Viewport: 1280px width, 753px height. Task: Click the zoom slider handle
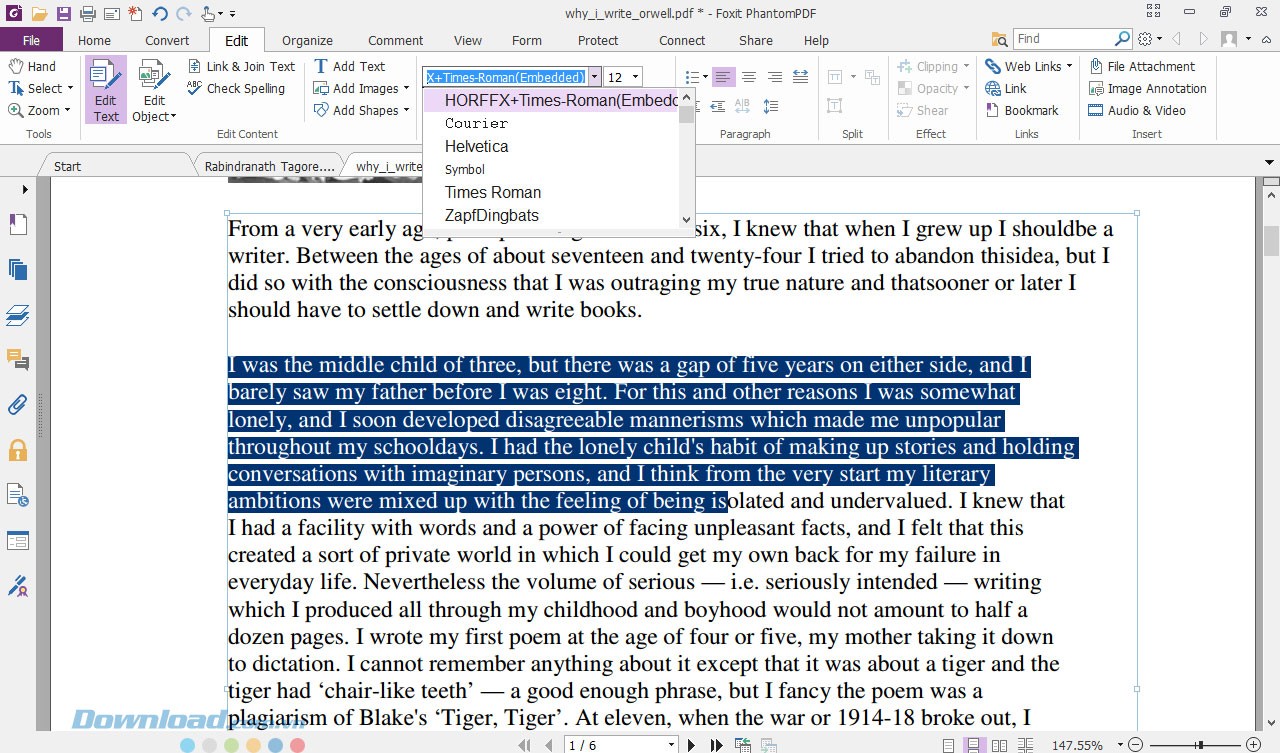[x=1199, y=745]
